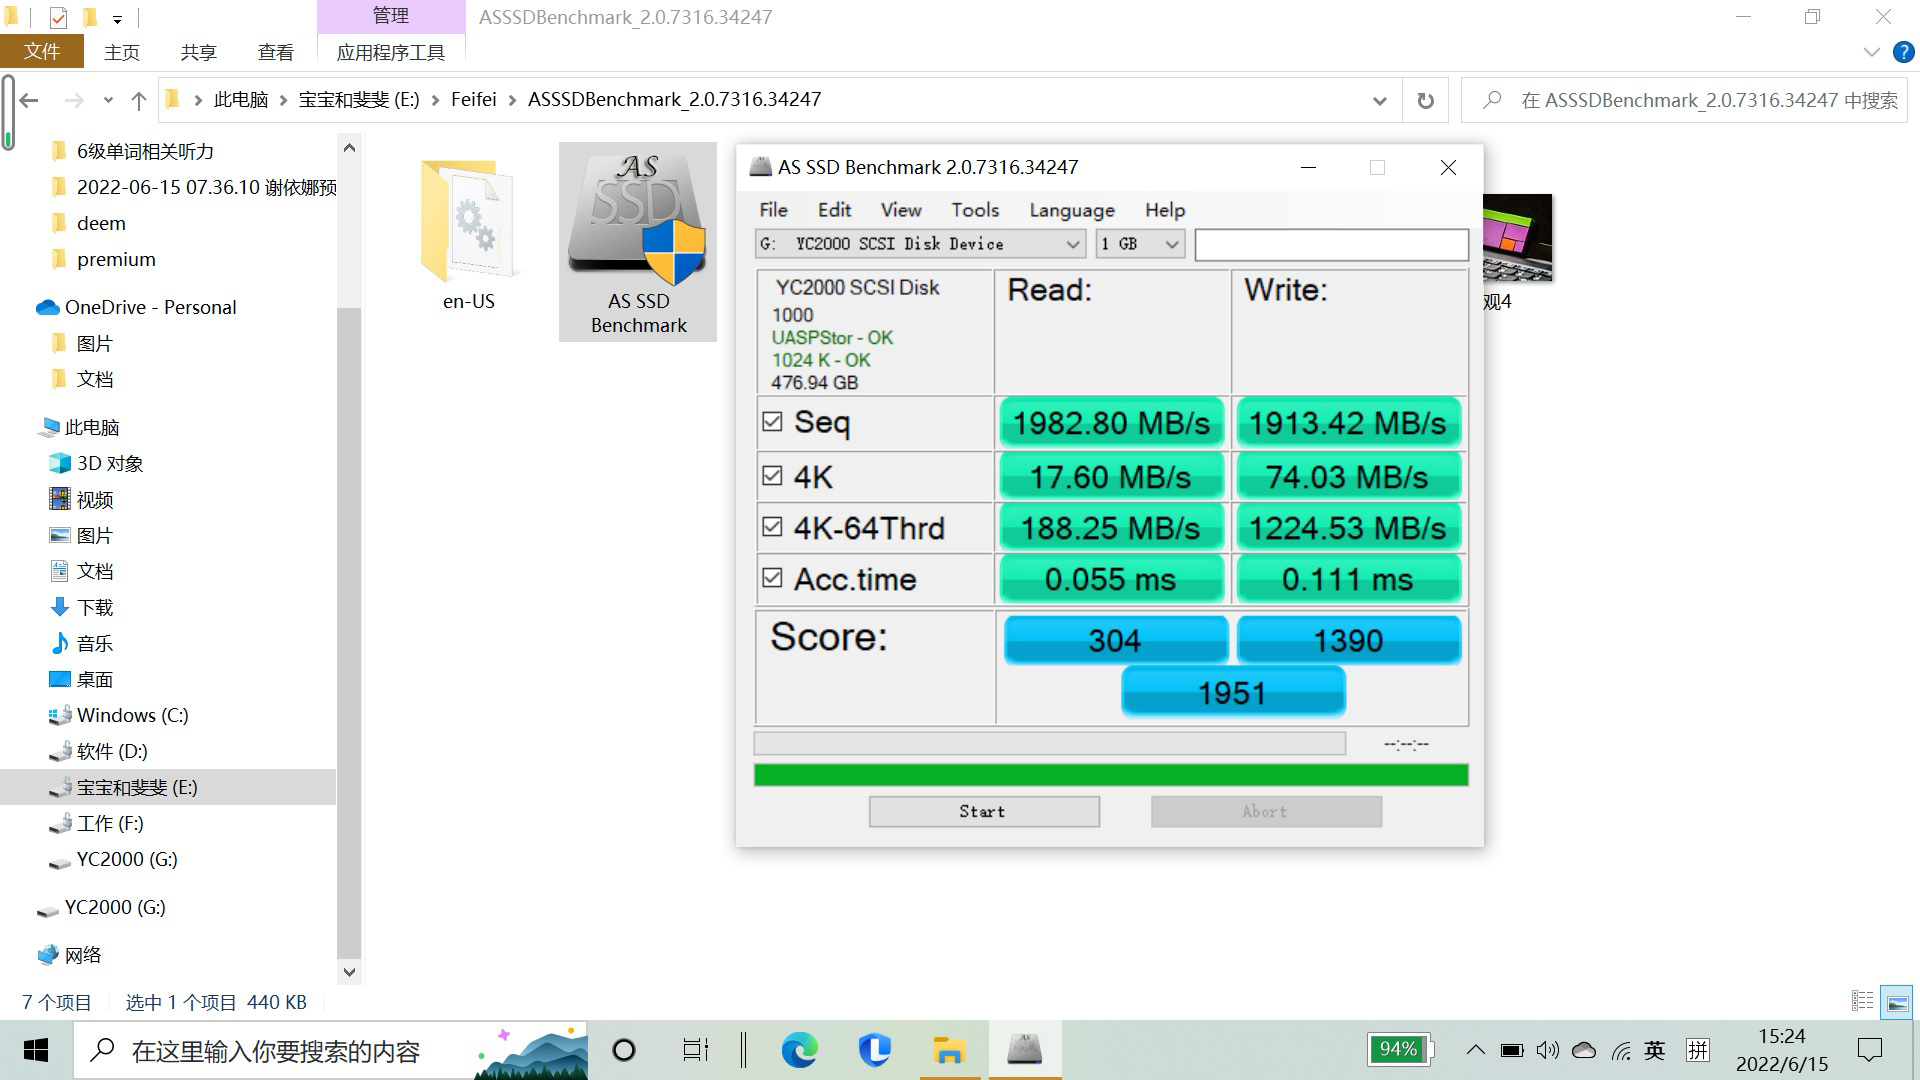Viewport: 1920px width, 1080px height.
Task: Drag the green progress bar indicator
Action: 1110,775
